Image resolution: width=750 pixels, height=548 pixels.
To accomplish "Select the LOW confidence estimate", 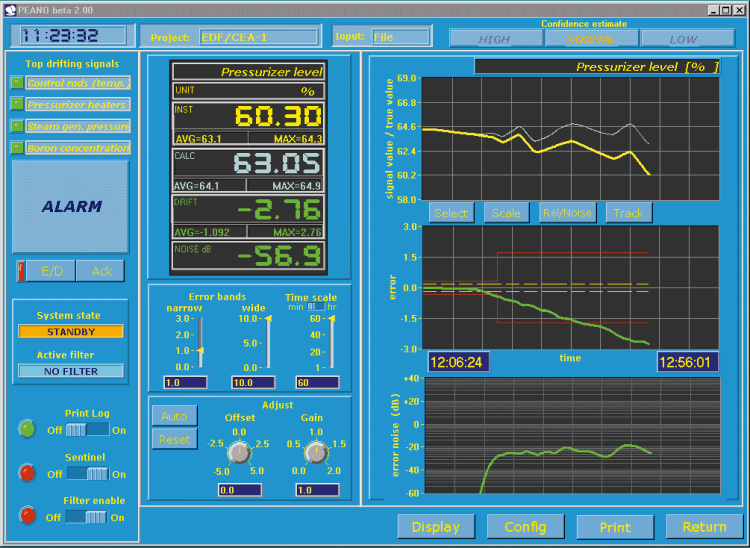I will click(685, 38).
